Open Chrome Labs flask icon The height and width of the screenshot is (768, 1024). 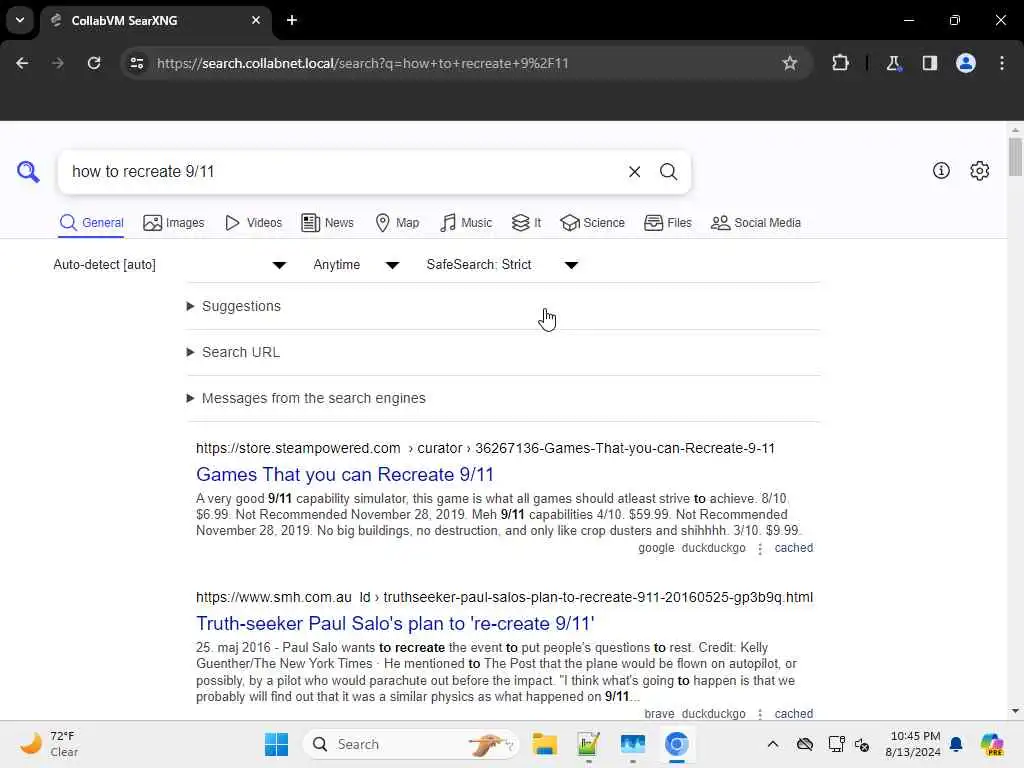pyautogui.click(x=893, y=63)
